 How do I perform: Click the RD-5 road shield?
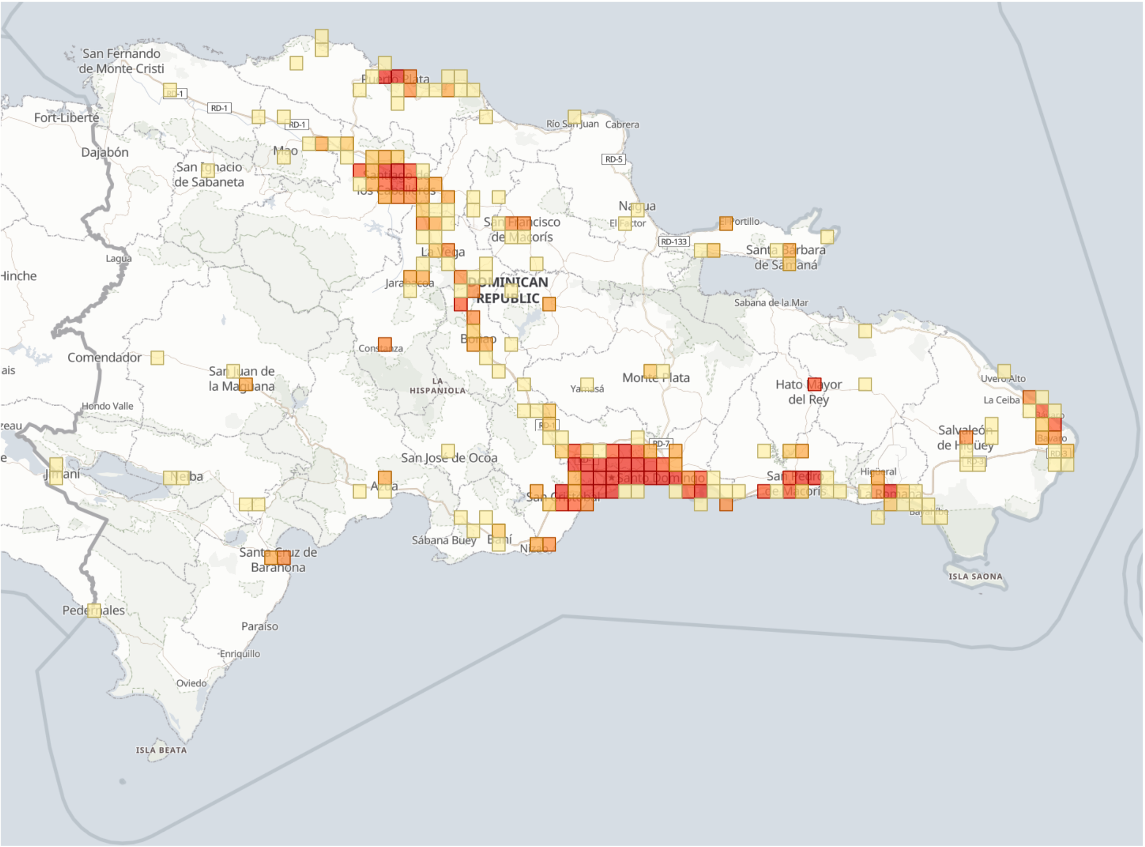click(x=613, y=159)
